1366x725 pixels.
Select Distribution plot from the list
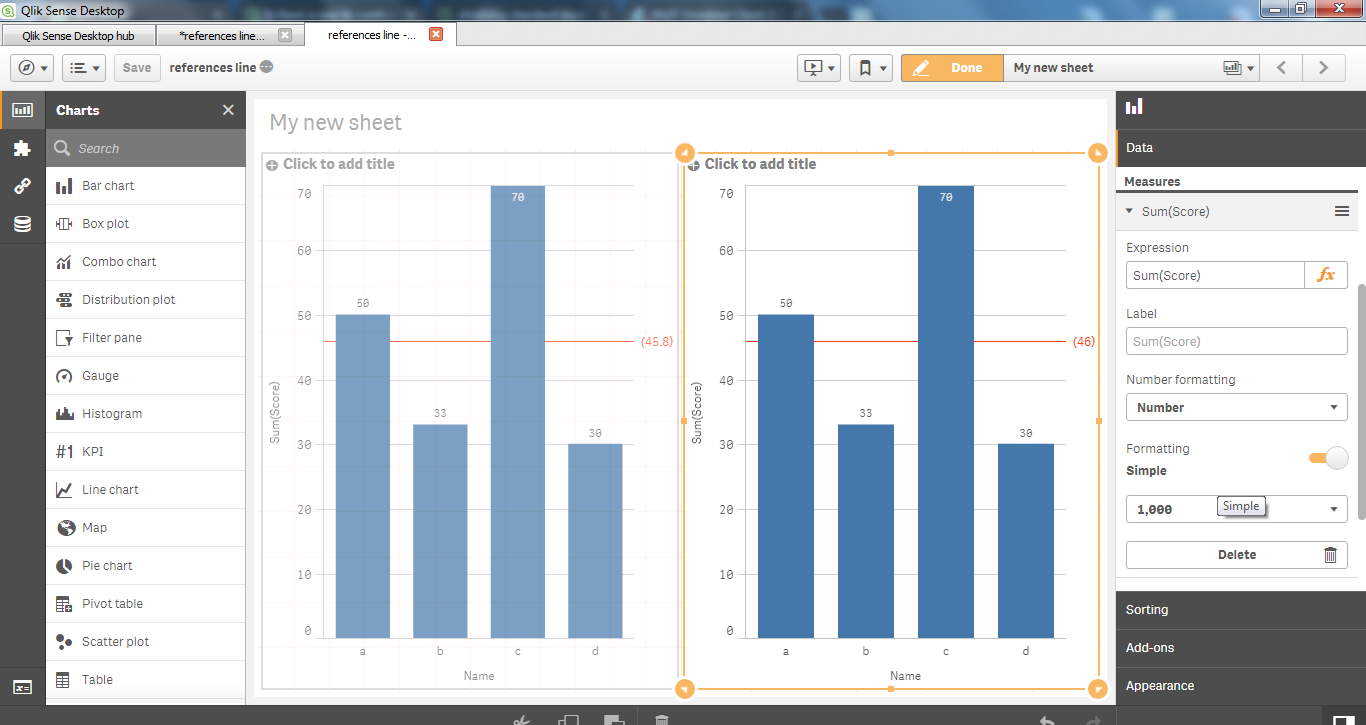[146, 300]
